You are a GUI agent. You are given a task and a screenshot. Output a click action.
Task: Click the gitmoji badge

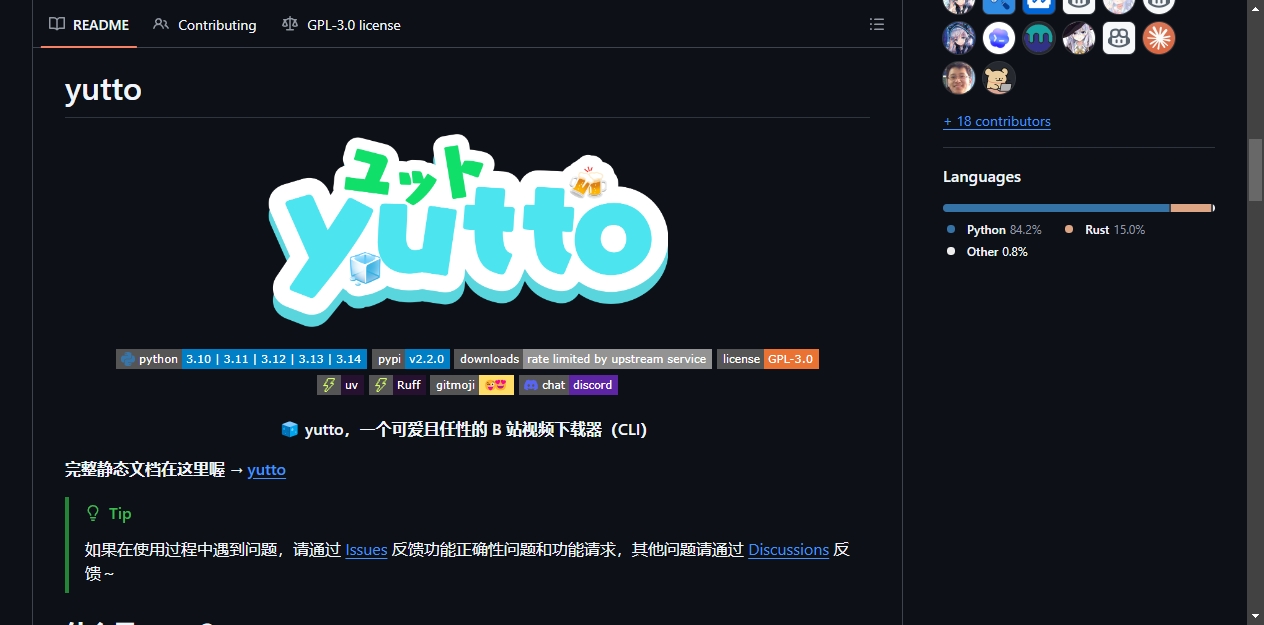pos(472,385)
